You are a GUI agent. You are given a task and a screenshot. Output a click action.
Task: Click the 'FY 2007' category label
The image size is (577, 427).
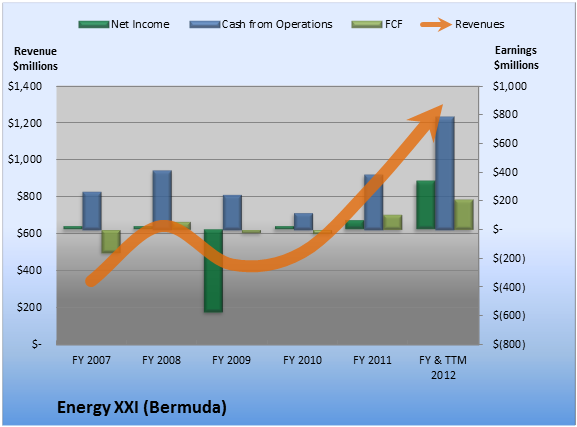pos(91,360)
